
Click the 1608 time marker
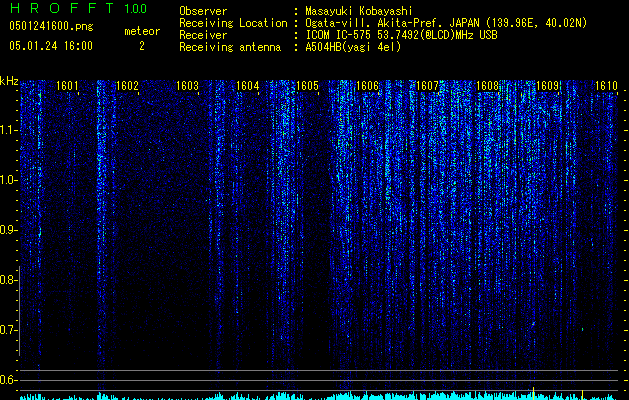click(487, 86)
